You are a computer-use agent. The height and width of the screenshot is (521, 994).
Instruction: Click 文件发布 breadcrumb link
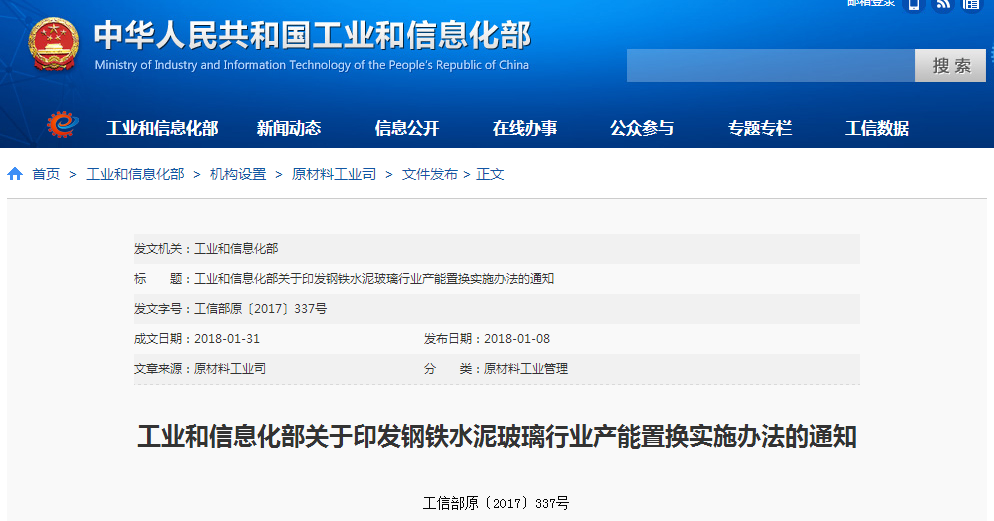429,174
